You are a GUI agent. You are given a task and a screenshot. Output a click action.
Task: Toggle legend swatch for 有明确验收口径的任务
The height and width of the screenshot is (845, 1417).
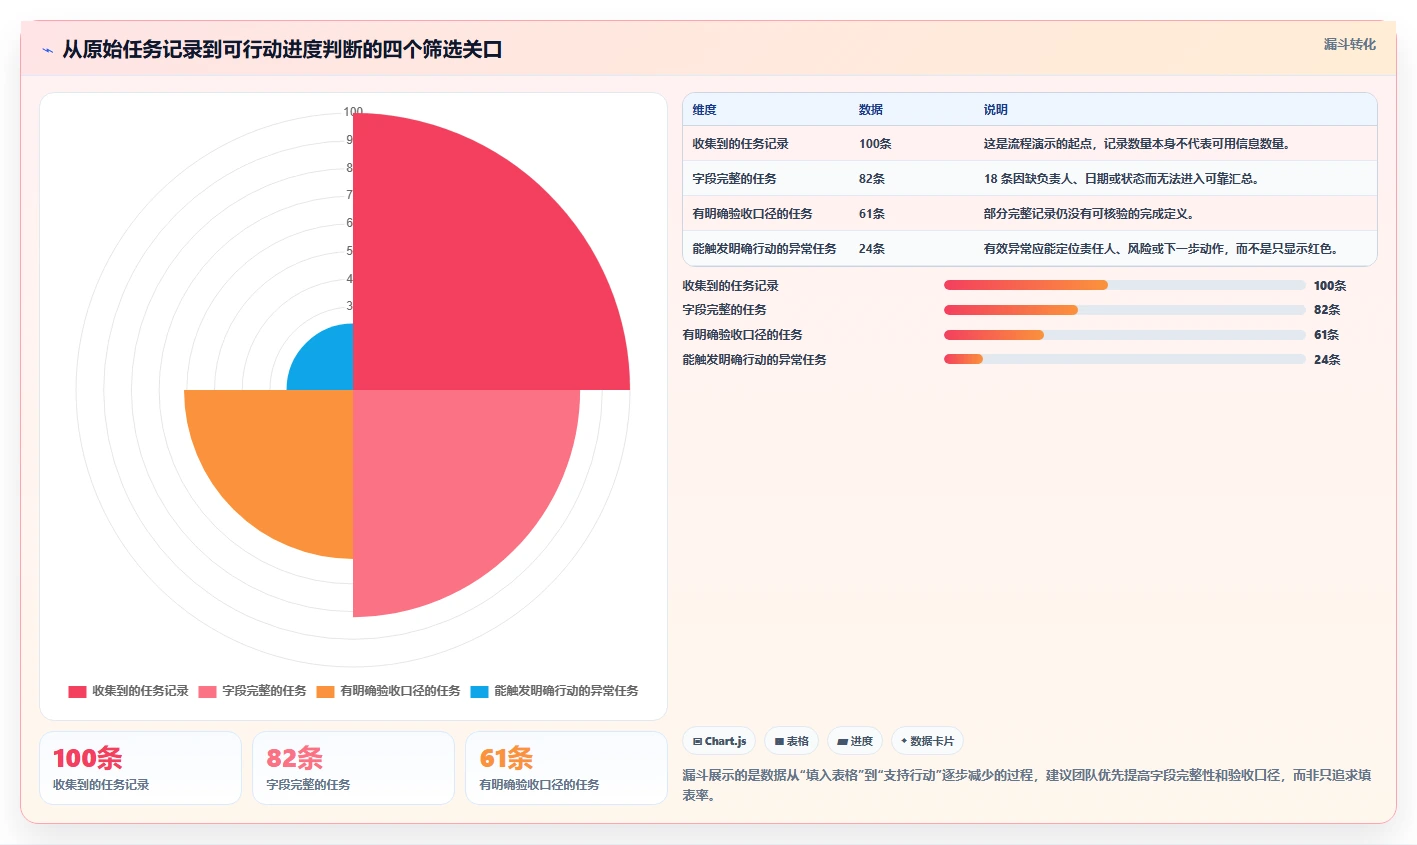pos(325,691)
